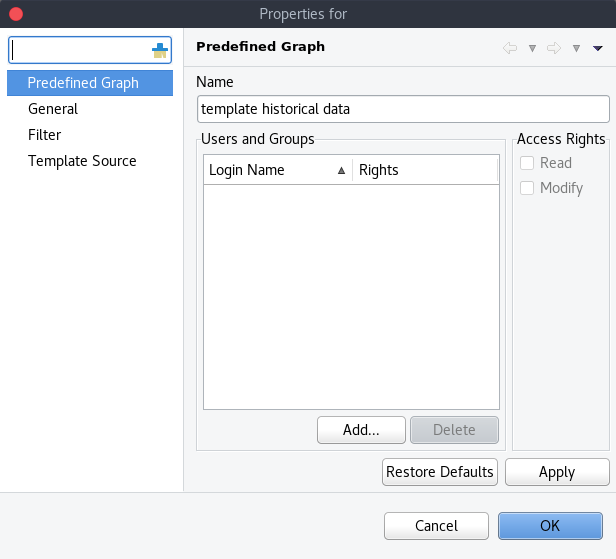The width and height of the screenshot is (616, 559).
Task: Click the back navigation arrow icon
Action: (x=510, y=48)
